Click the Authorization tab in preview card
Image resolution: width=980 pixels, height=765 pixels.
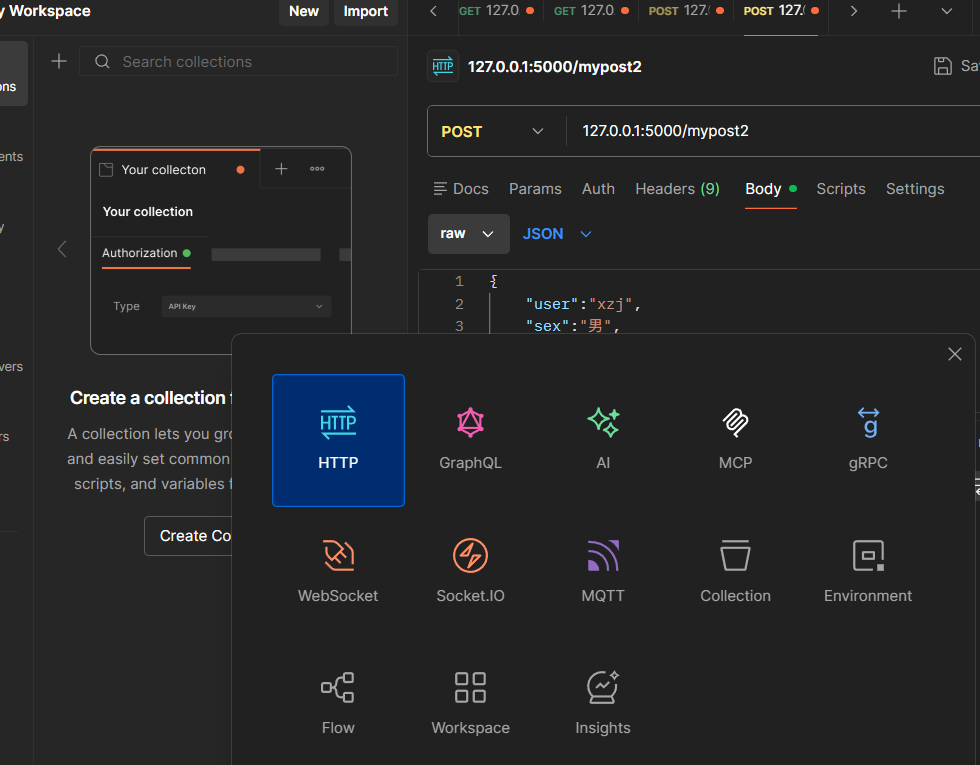pos(146,253)
